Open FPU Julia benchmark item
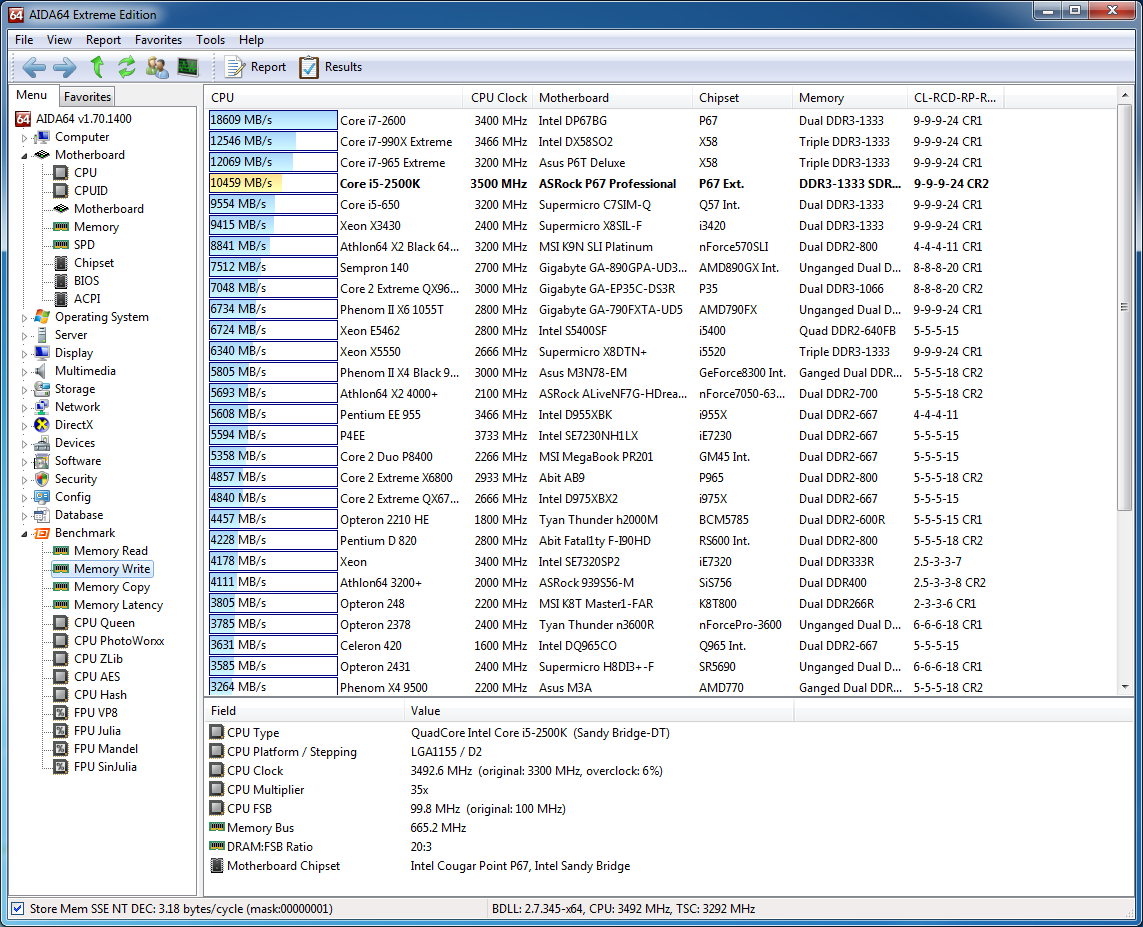Screen dimensions: 1143x927 point(97,731)
